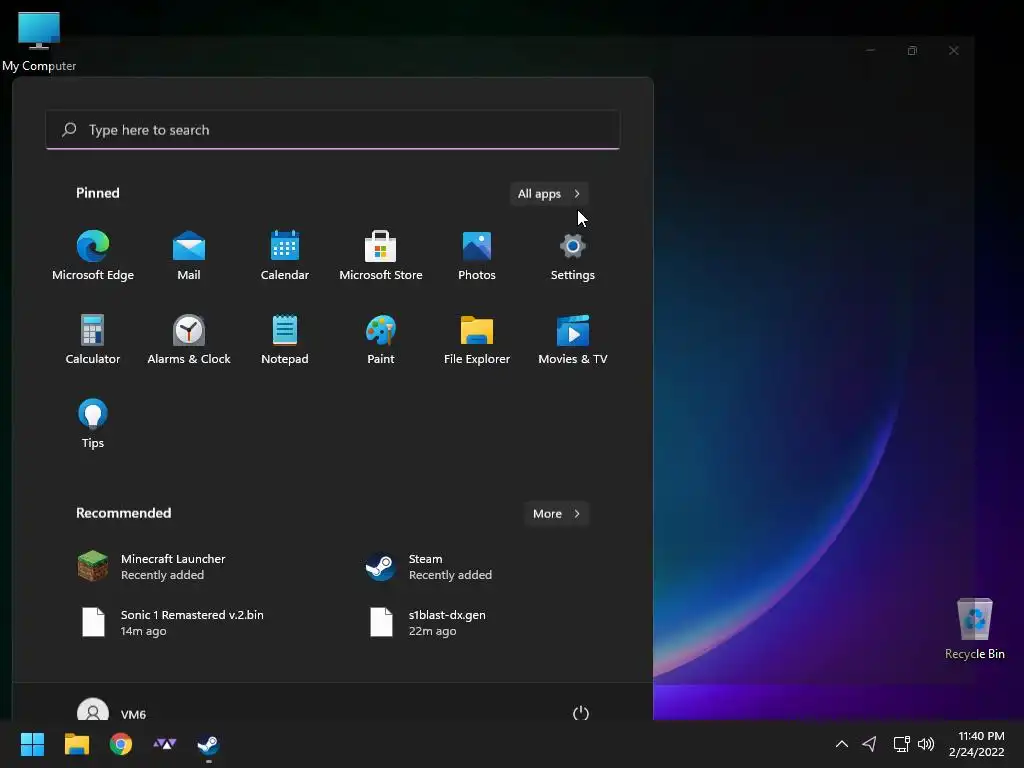Open the purple triangles taskbar app
Screen dimensions: 1024x768
165,744
